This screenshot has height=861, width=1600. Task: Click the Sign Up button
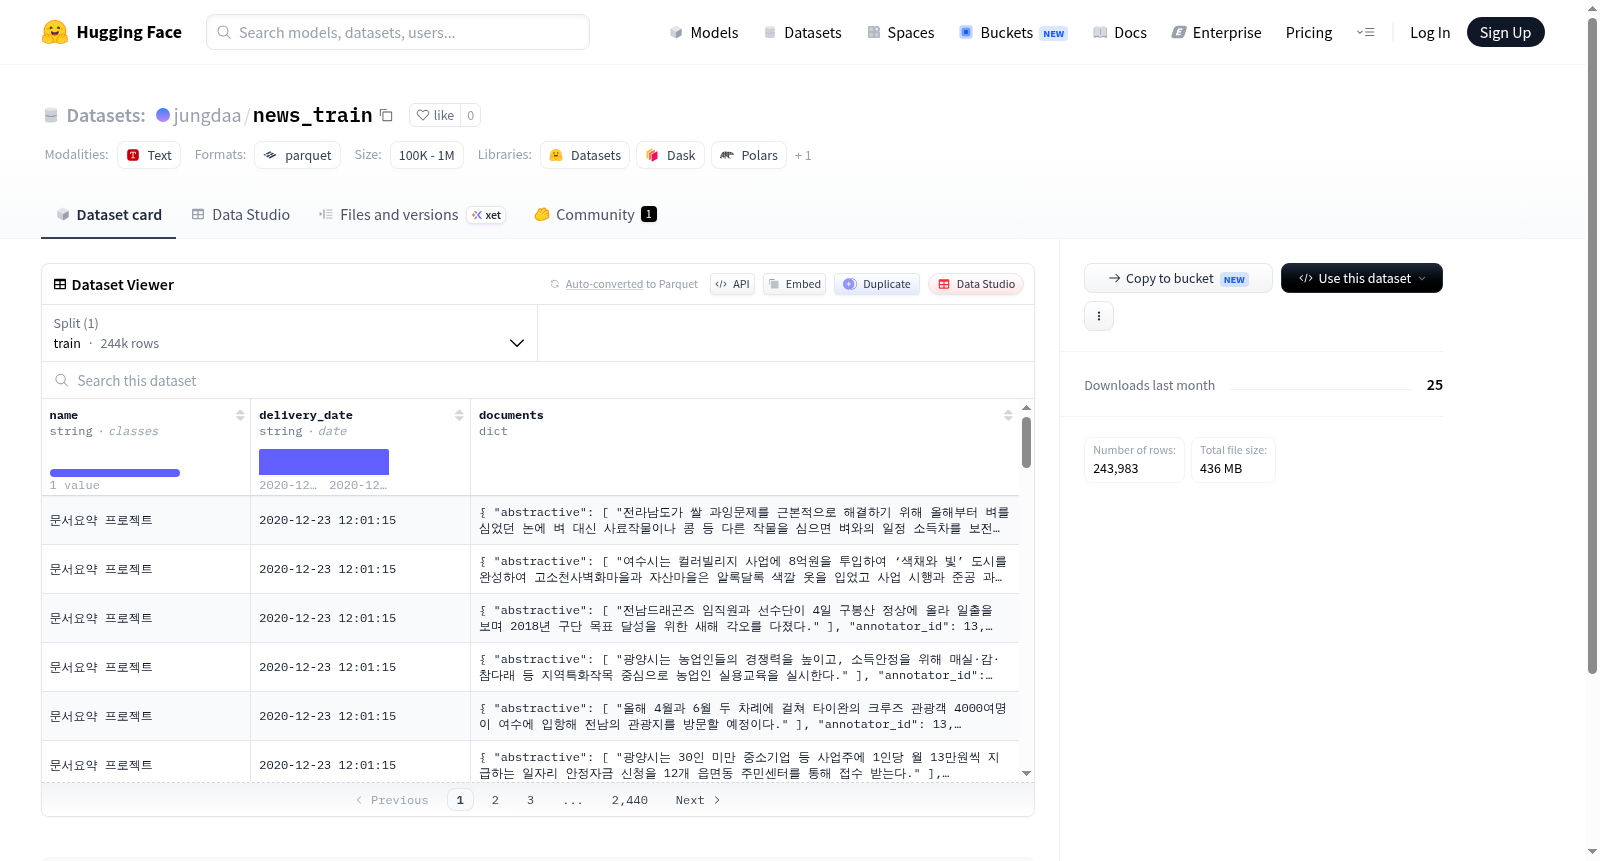click(x=1505, y=33)
